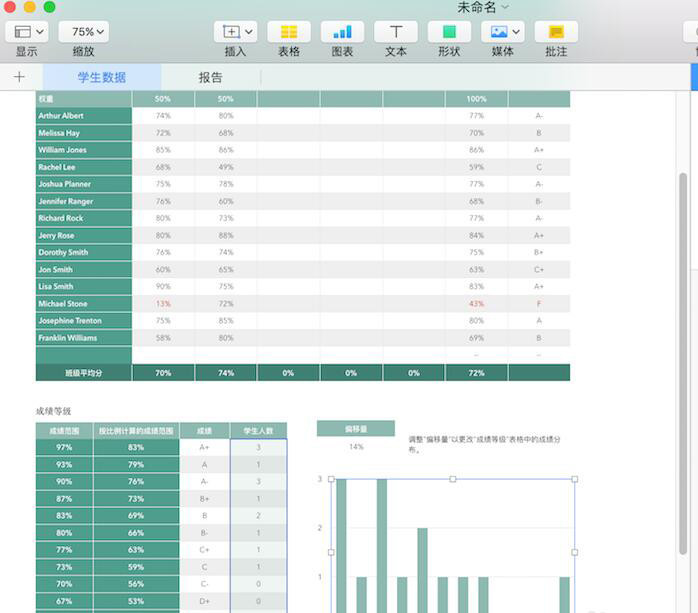Click the 100% weight header cell
The image size is (698, 613).
(x=476, y=99)
